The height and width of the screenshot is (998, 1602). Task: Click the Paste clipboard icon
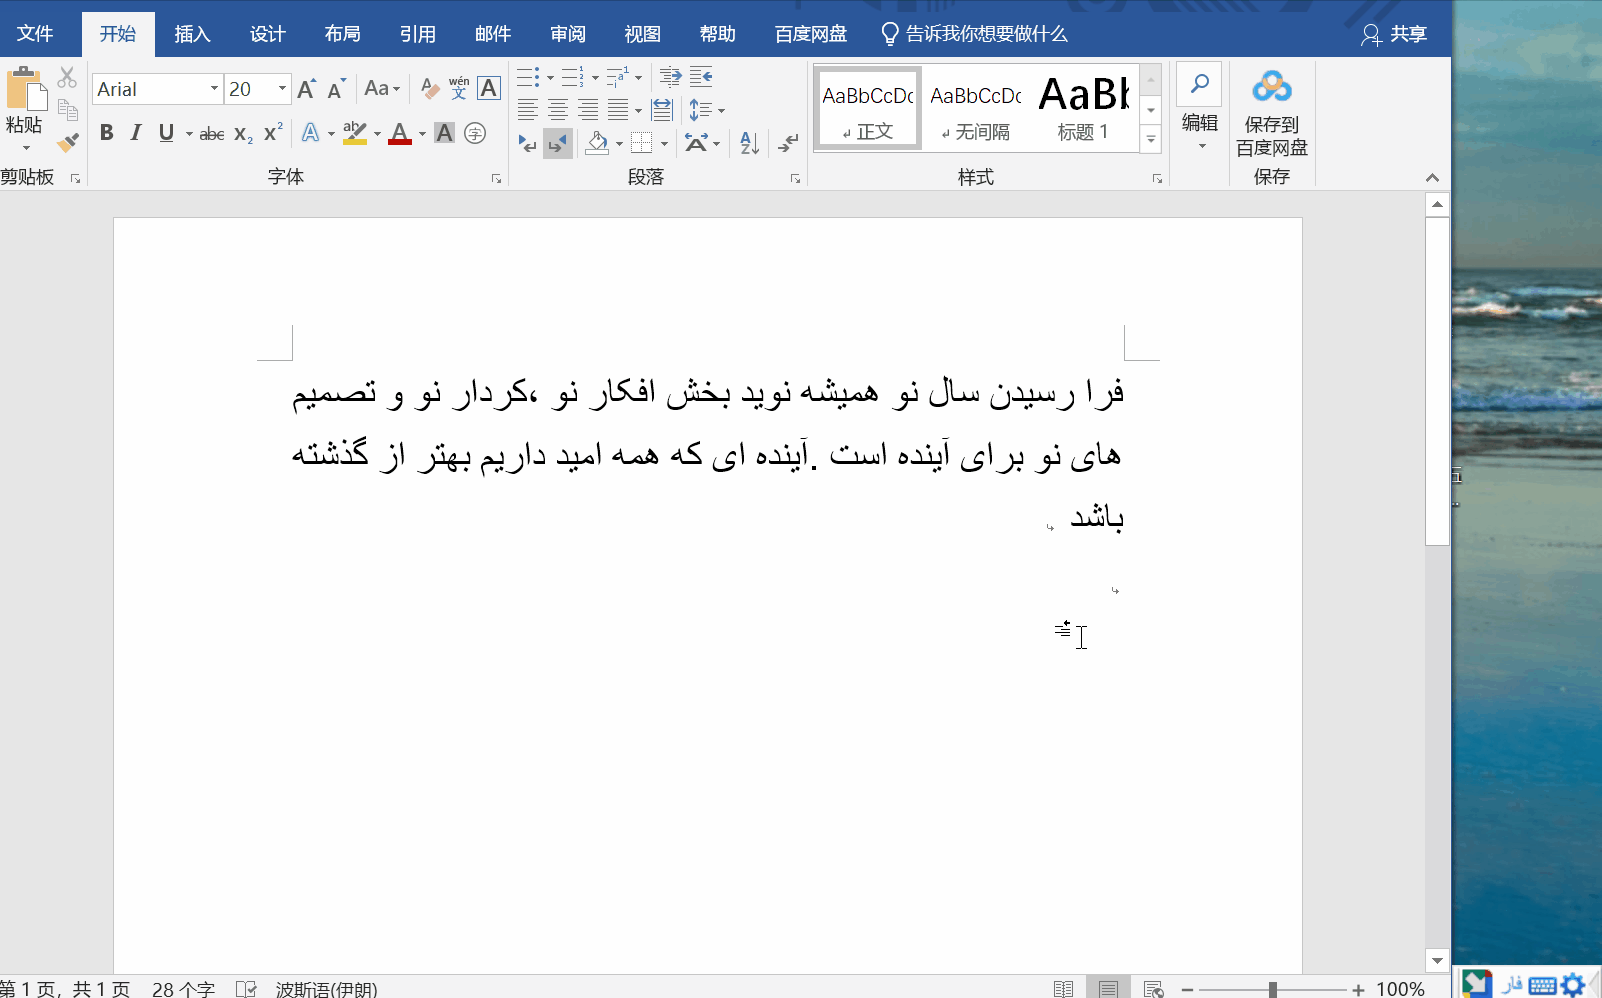26,89
